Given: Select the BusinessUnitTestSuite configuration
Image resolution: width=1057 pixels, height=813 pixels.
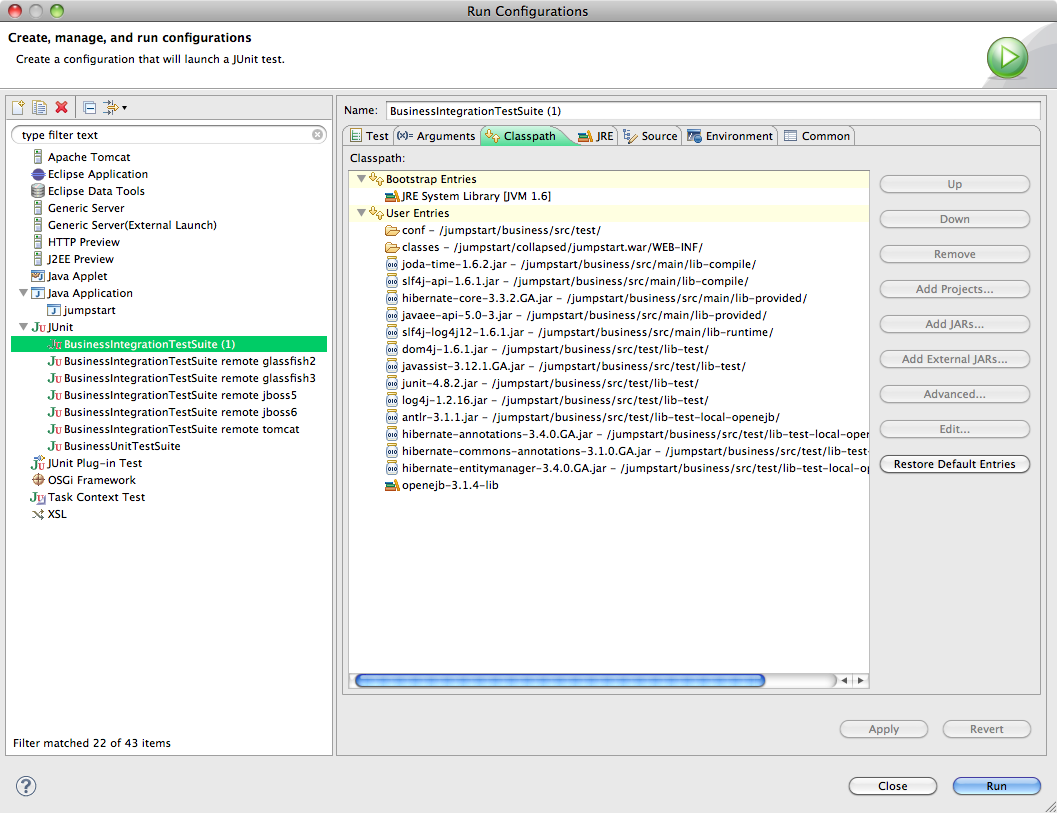Looking at the screenshot, I should (122, 446).
